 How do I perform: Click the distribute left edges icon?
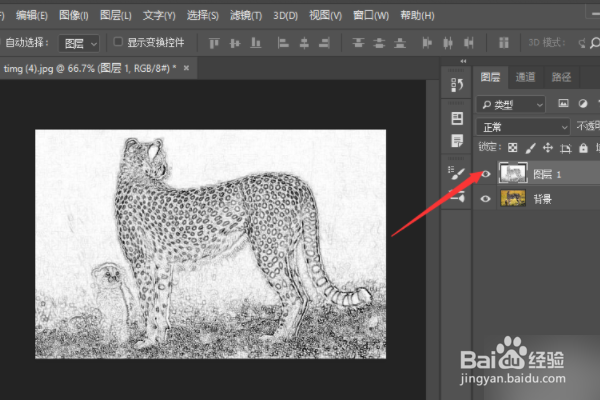point(427,43)
